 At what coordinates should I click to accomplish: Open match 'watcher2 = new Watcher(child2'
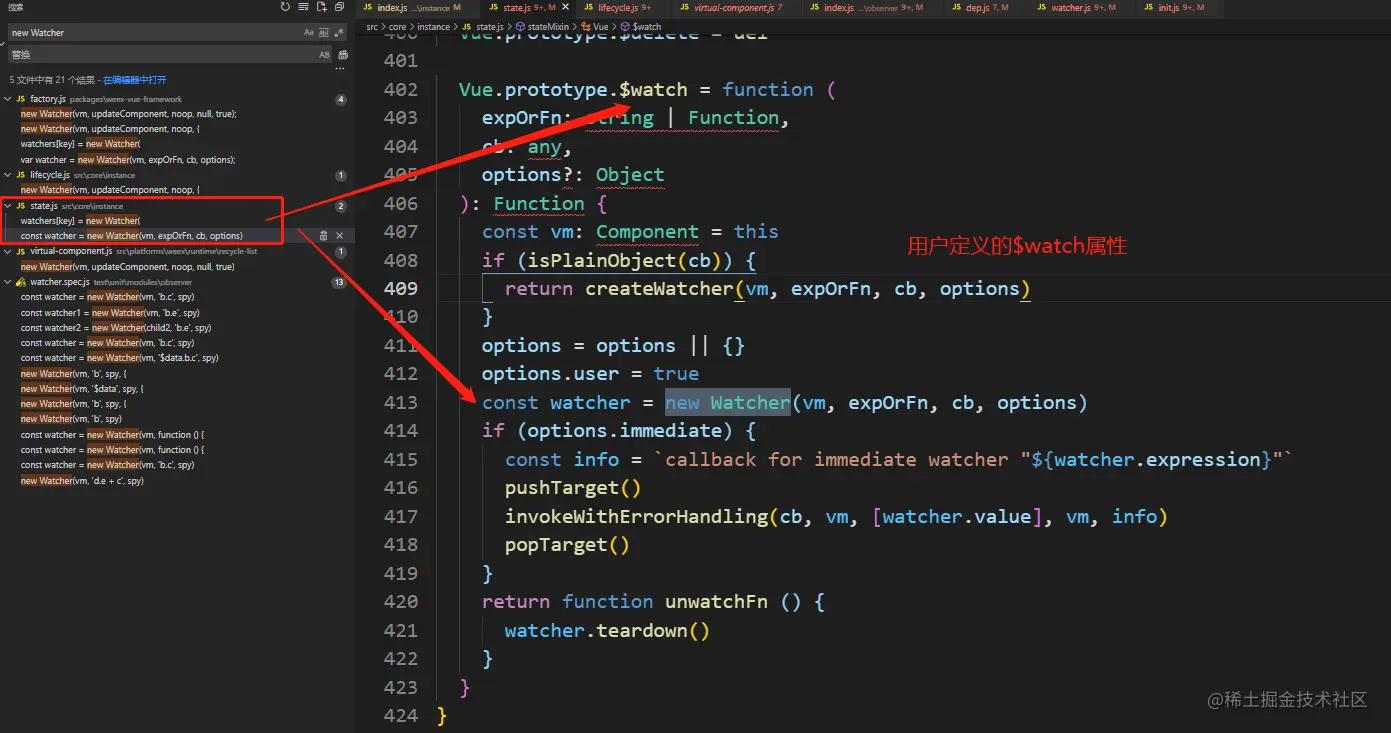pyautogui.click(x=116, y=328)
